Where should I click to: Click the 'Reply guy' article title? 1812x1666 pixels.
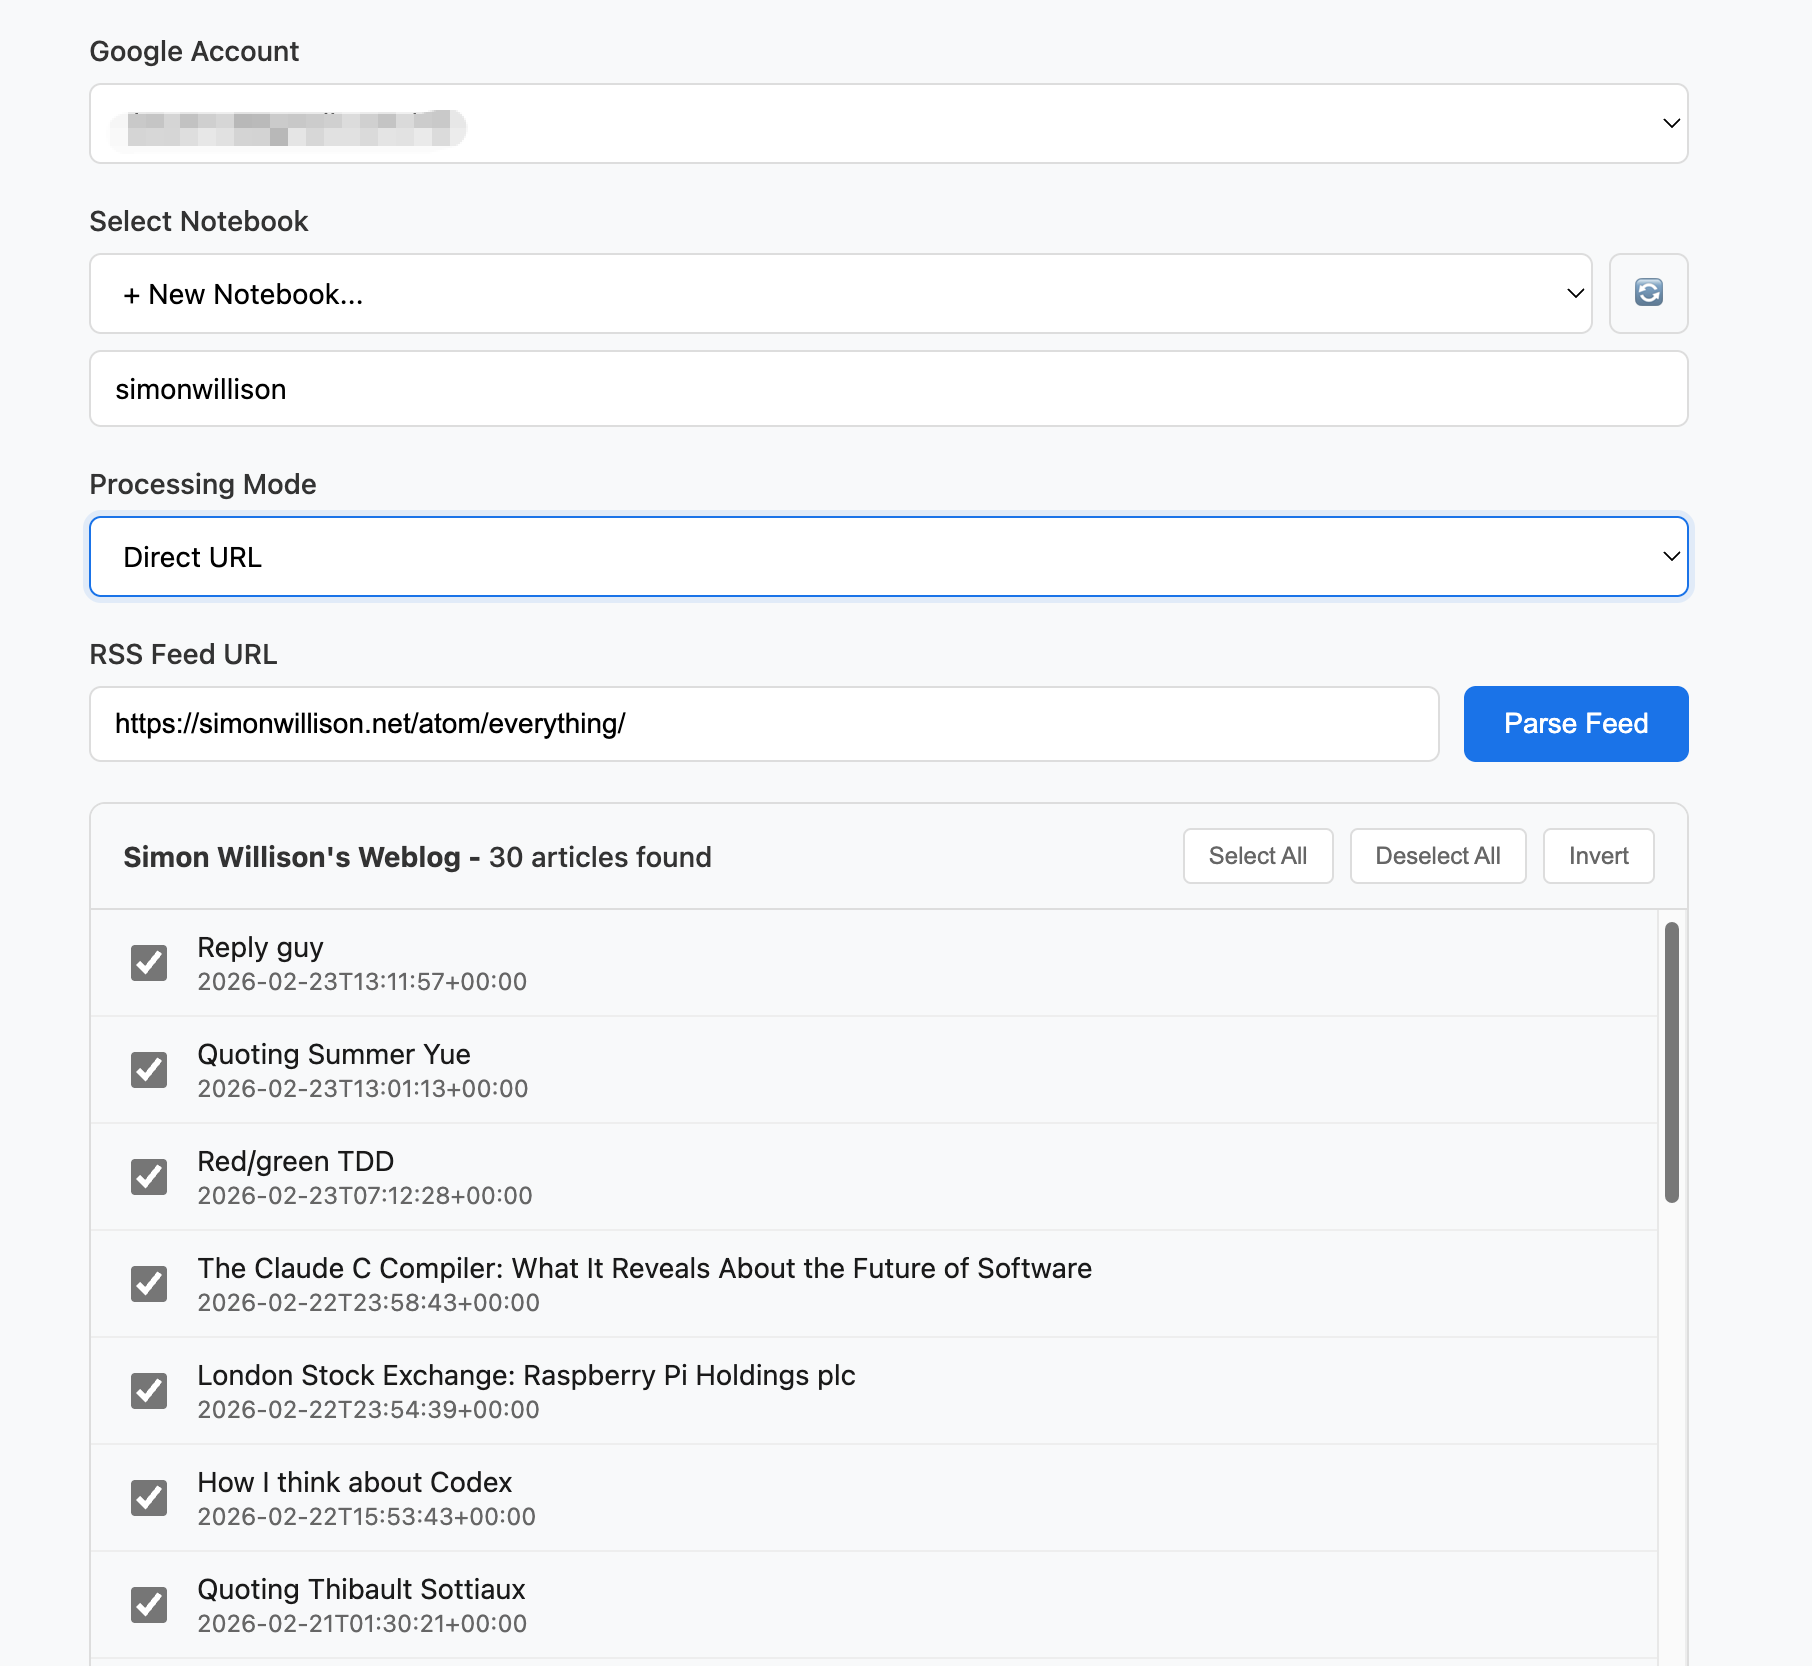tap(260, 947)
